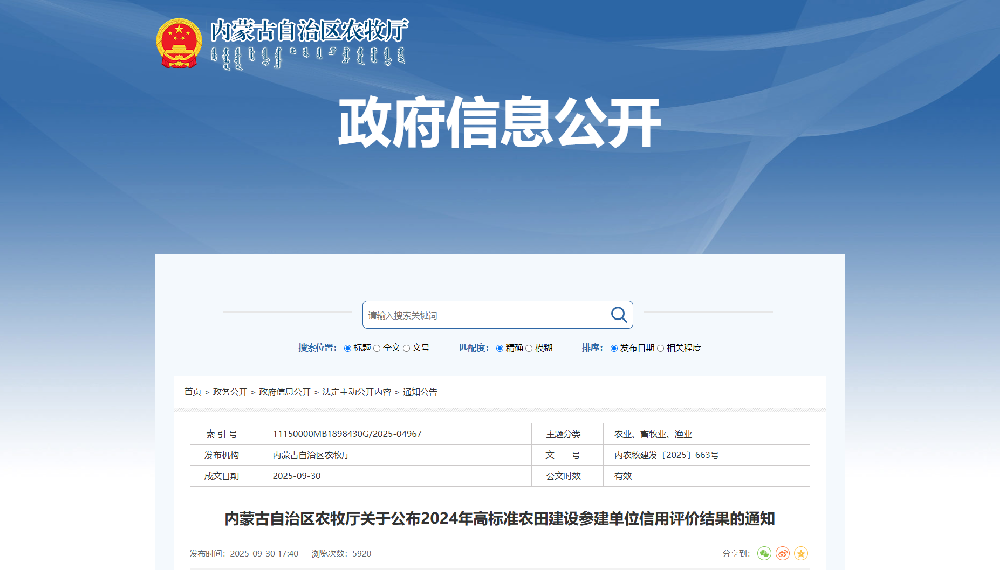The width and height of the screenshot is (1000, 570).
Task: Click 发布时间 2025-09-30 17:40 text
Action: click(244, 554)
